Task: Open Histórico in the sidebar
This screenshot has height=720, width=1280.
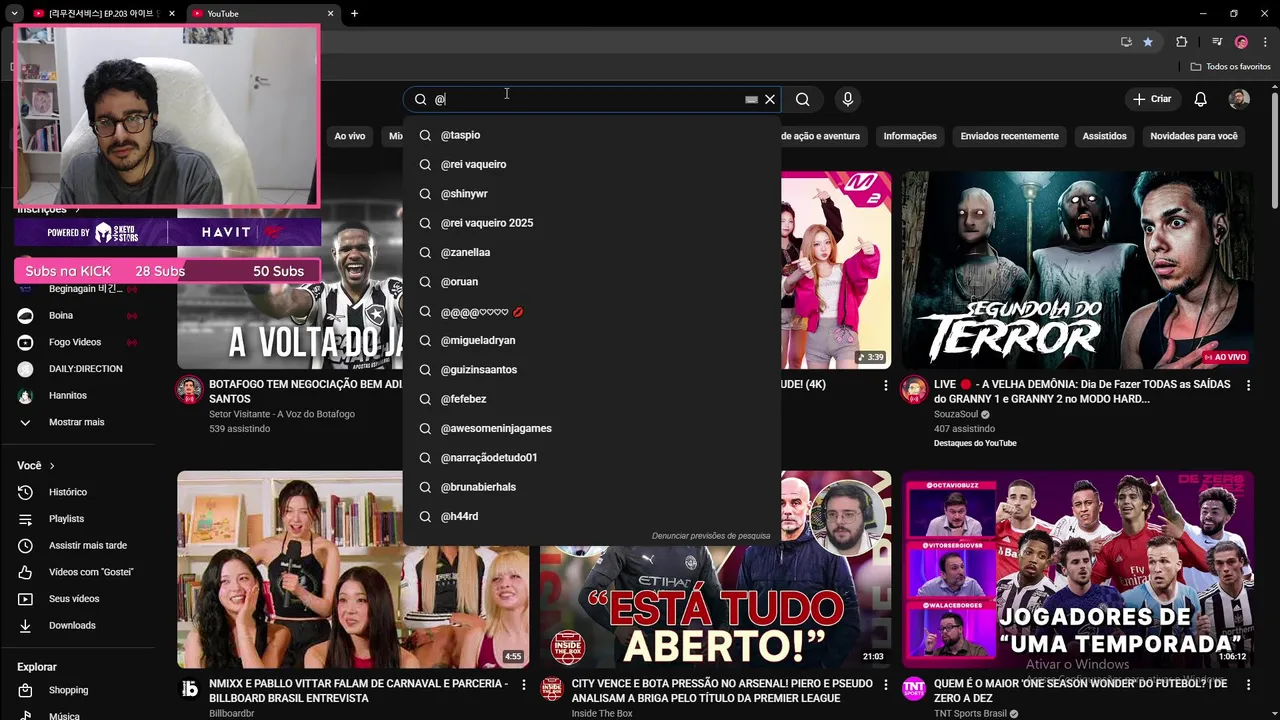Action: tap(76, 492)
